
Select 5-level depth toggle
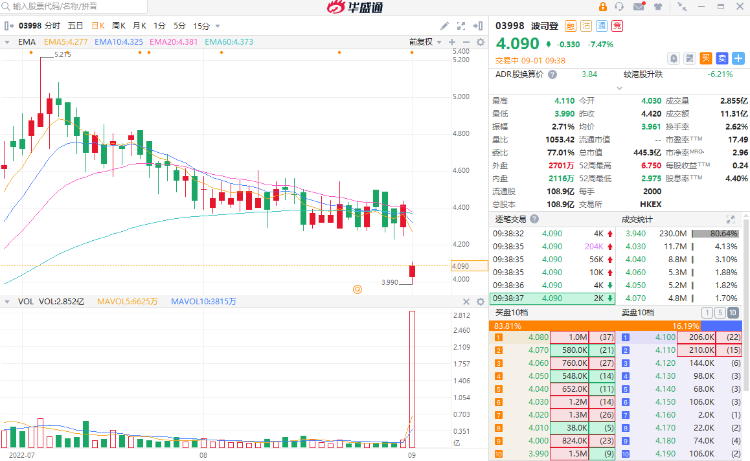click(720, 313)
